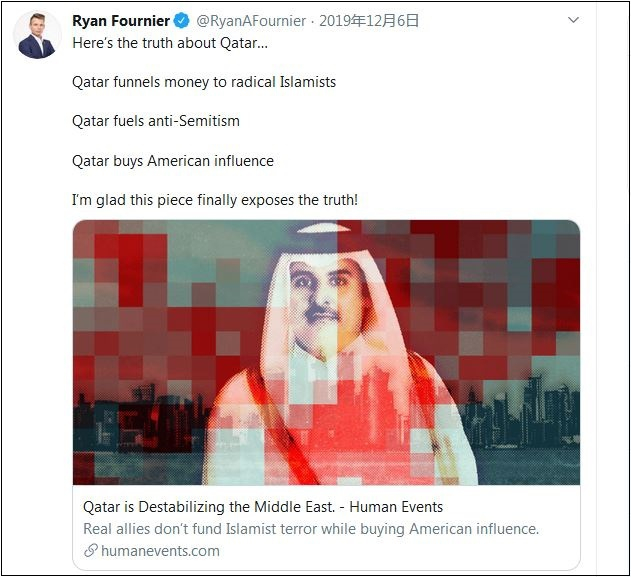Click the line "Qatar buys American influence"
The height and width of the screenshot is (577, 631).
point(173,160)
